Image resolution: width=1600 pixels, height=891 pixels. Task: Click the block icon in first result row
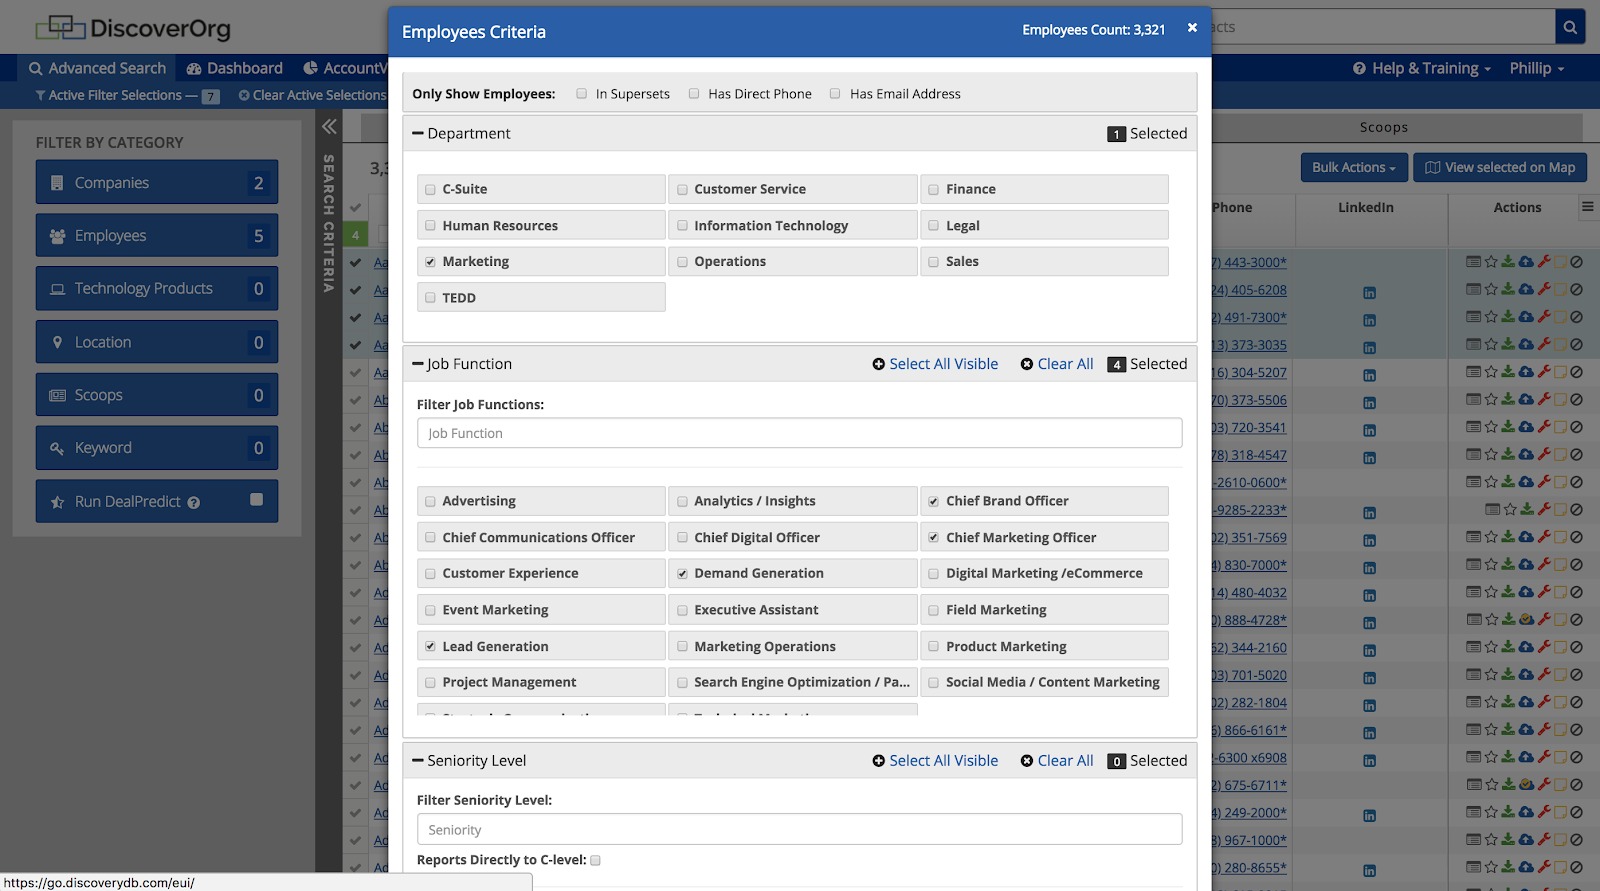1577,262
